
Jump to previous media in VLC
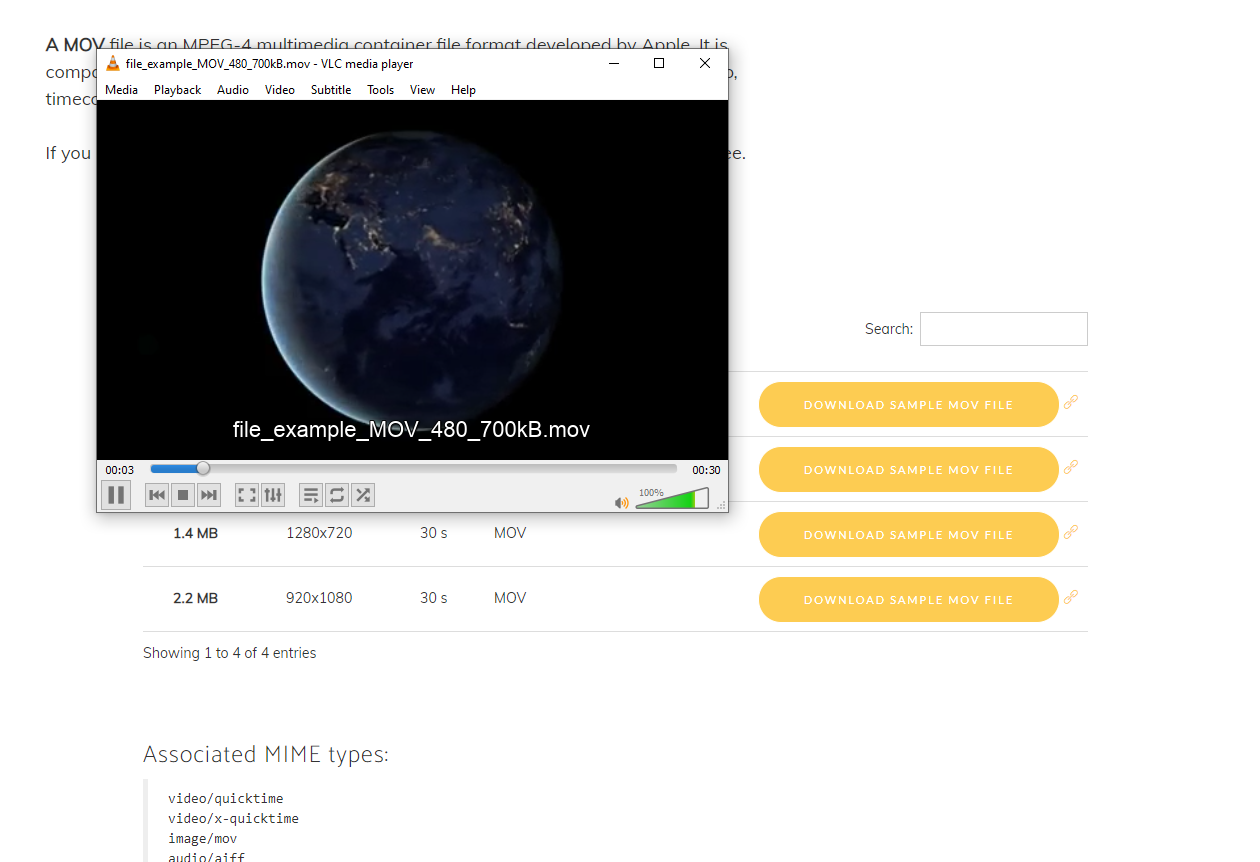tap(157, 494)
